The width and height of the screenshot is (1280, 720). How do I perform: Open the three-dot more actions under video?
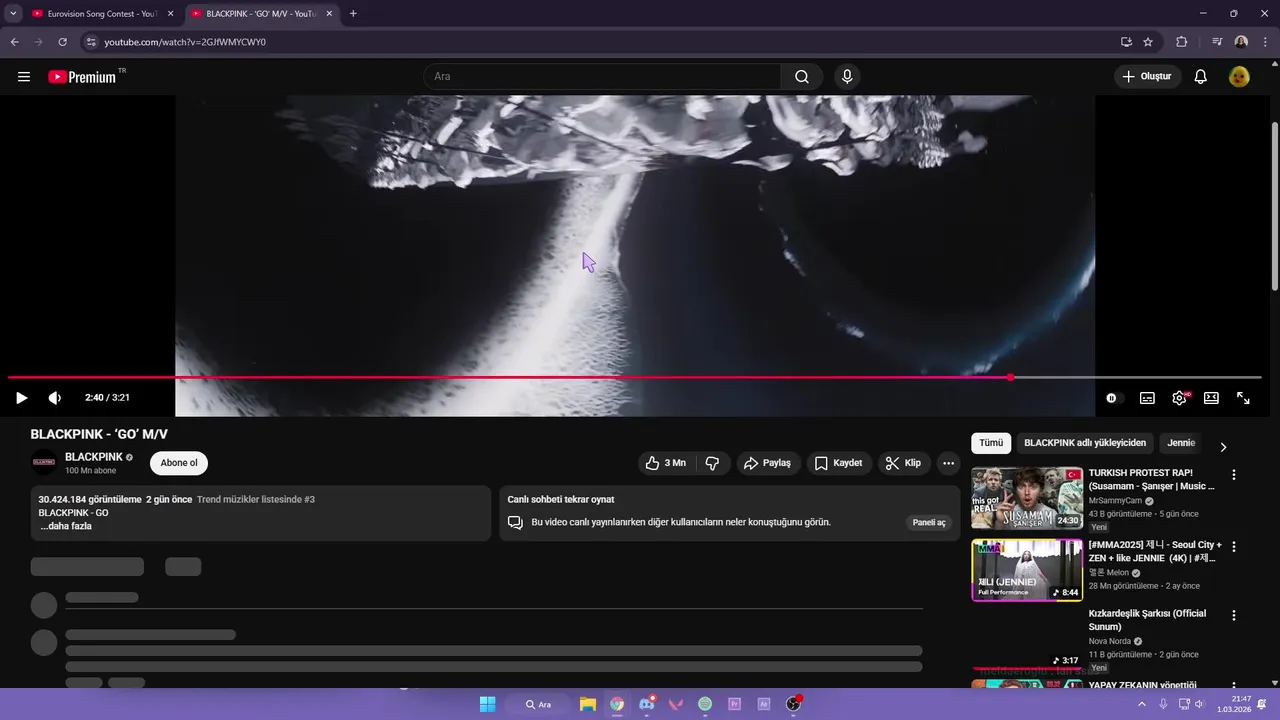[948, 463]
